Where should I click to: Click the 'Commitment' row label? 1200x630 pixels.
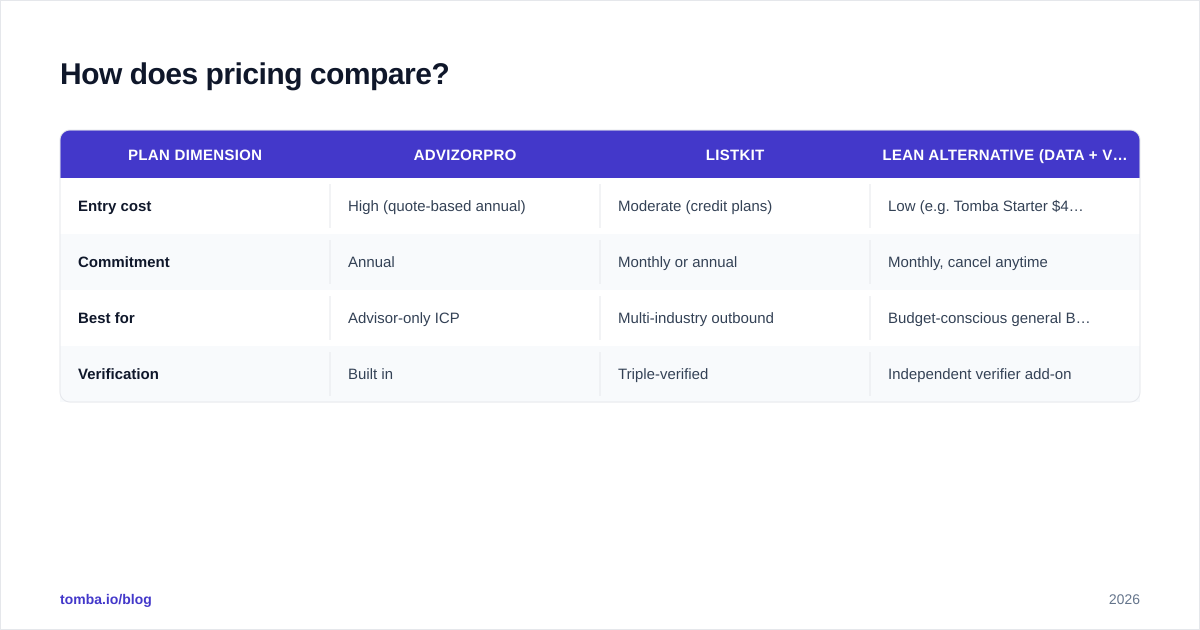[x=195, y=262]
